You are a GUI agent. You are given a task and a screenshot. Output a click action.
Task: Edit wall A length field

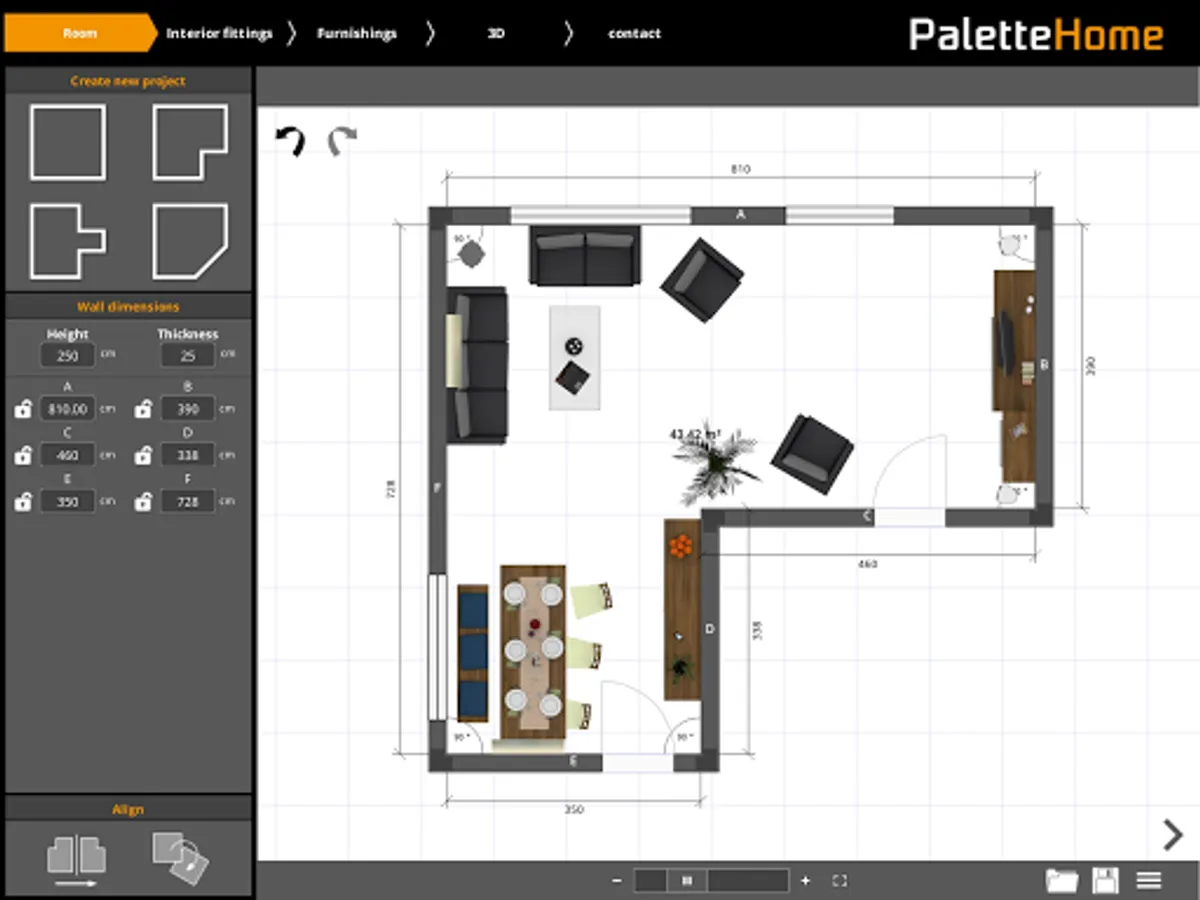point(67,408)
